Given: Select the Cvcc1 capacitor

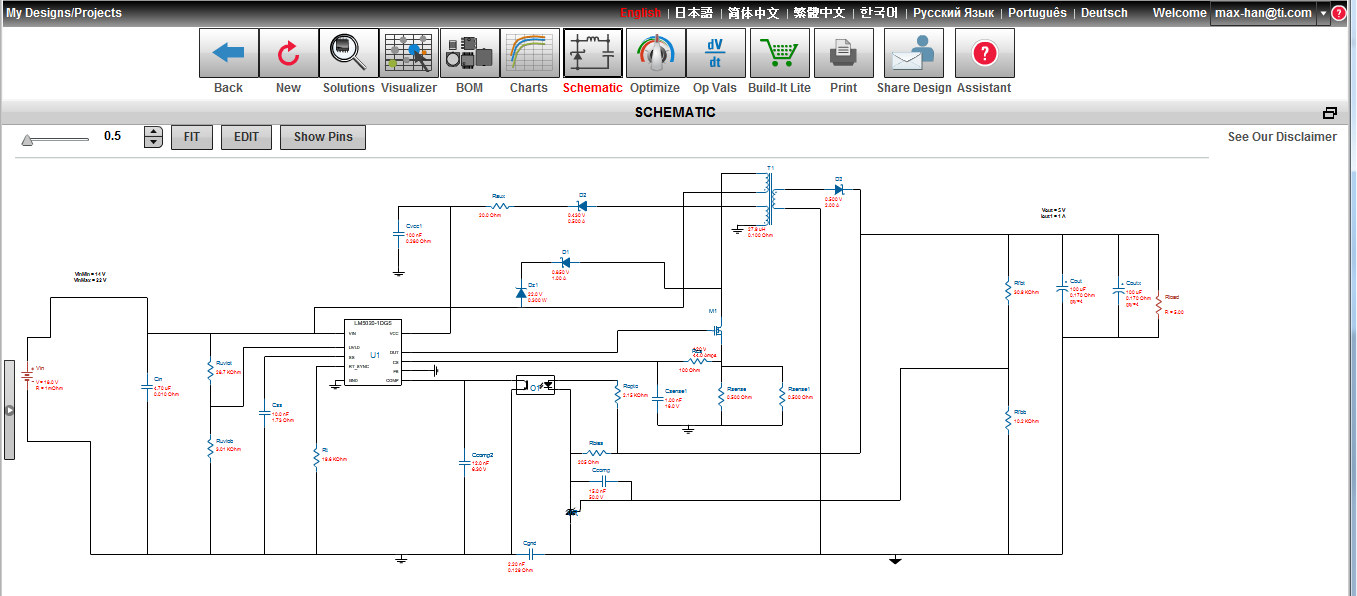Looking at the screenshot, I should click(x=398, y=233).
